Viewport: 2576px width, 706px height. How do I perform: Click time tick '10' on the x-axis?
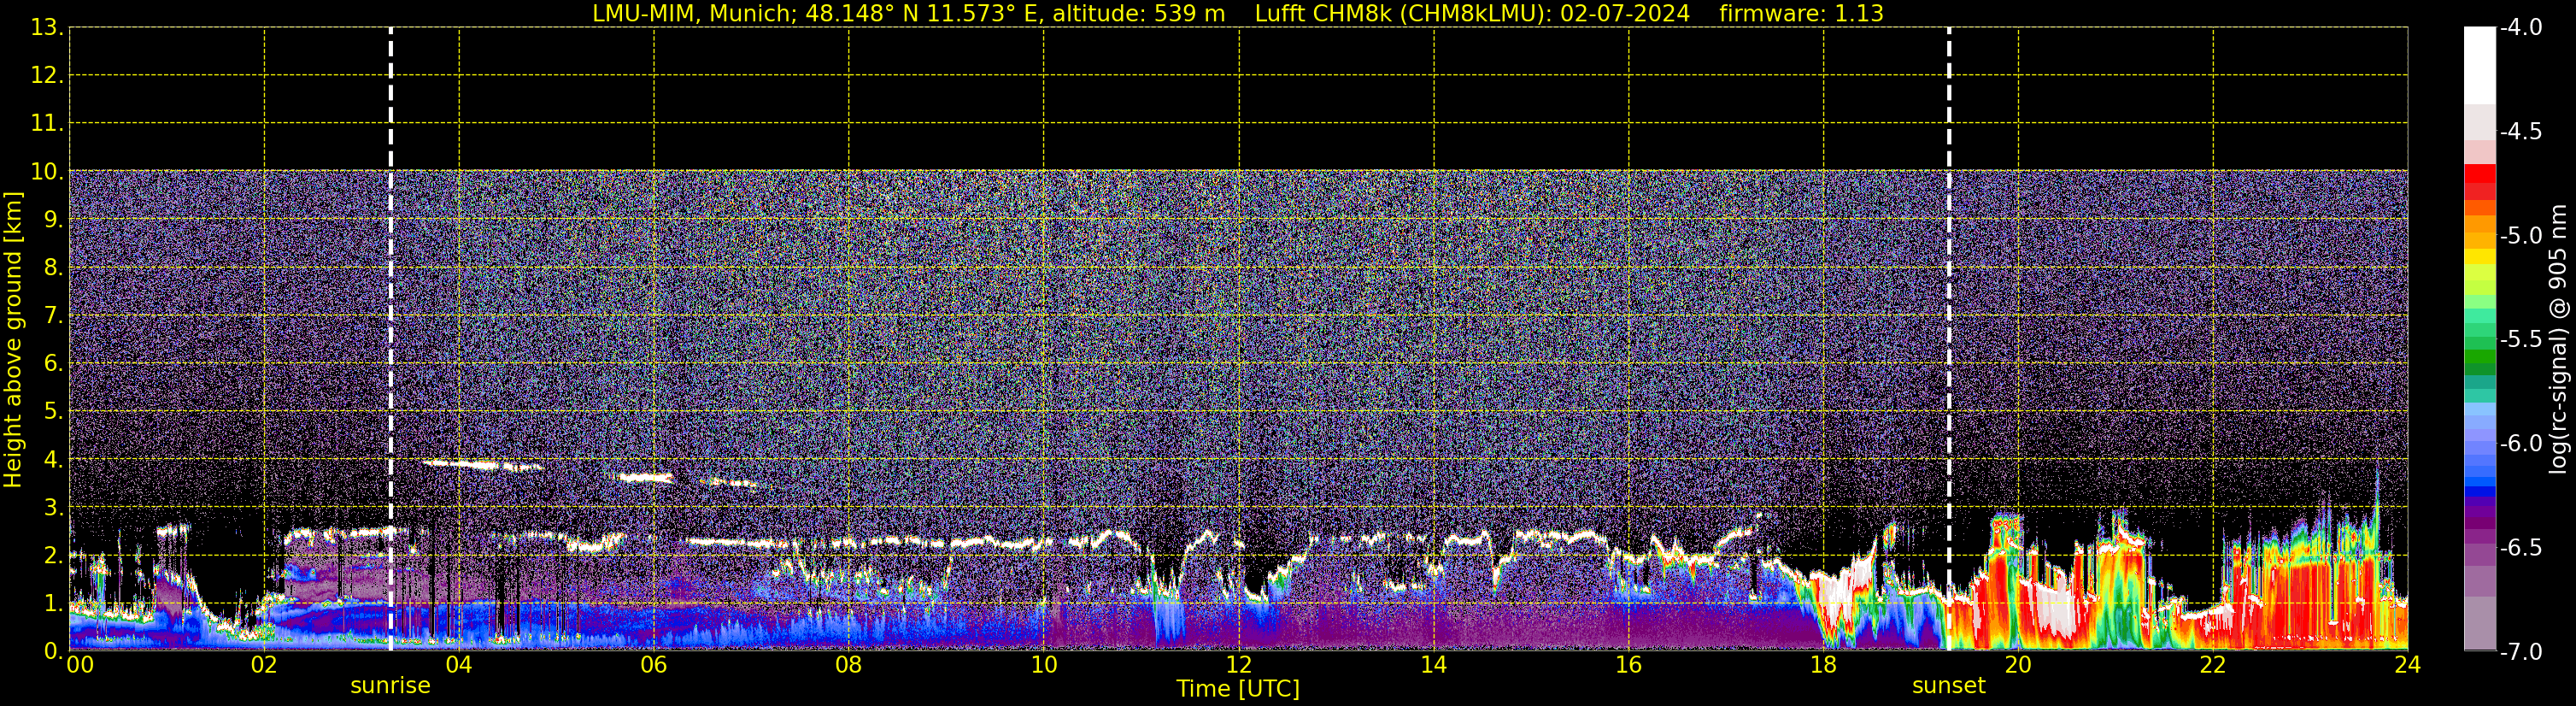click(1044, 665)
